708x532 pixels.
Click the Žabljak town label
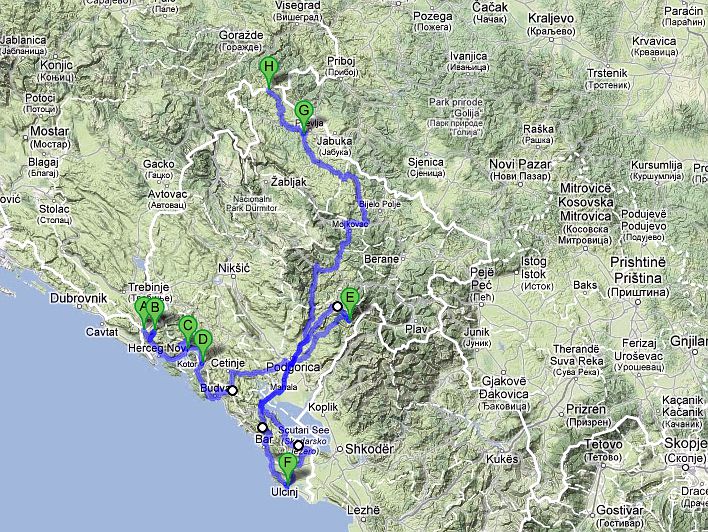click(x=289, y=182)
